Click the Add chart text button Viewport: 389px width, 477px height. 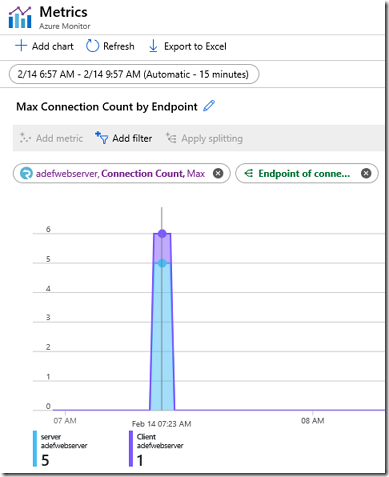coord(53,46)
